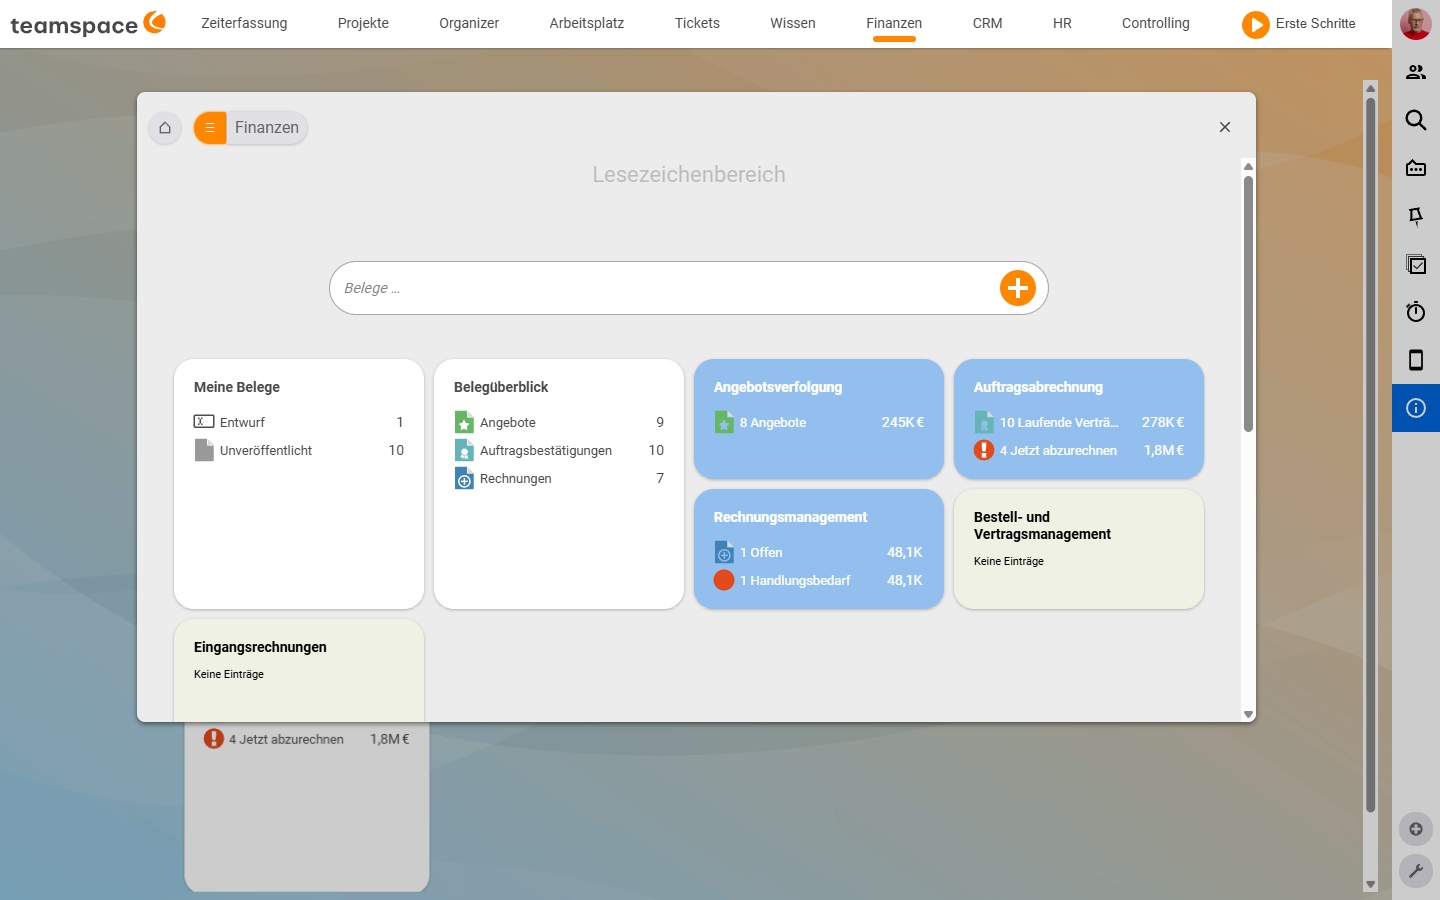This screenshot has height=900, width=1440.
Task: Click the teamspace logo
Action: pos(88,24)
